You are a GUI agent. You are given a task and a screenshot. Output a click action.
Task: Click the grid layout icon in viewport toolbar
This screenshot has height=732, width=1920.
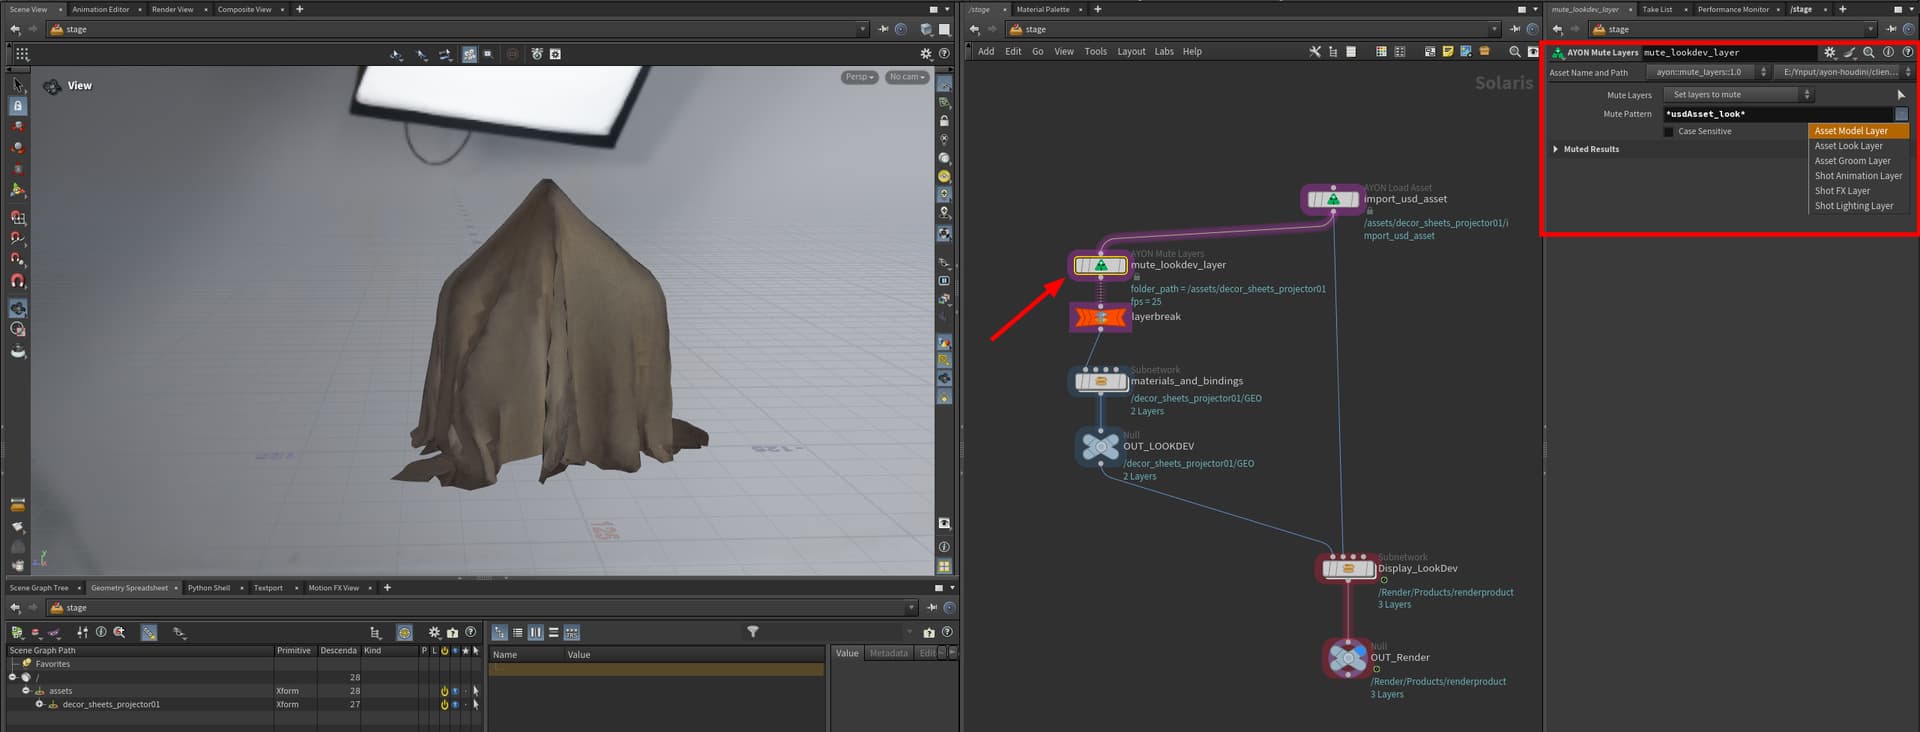pyautogui.click(x=22, y=54)
